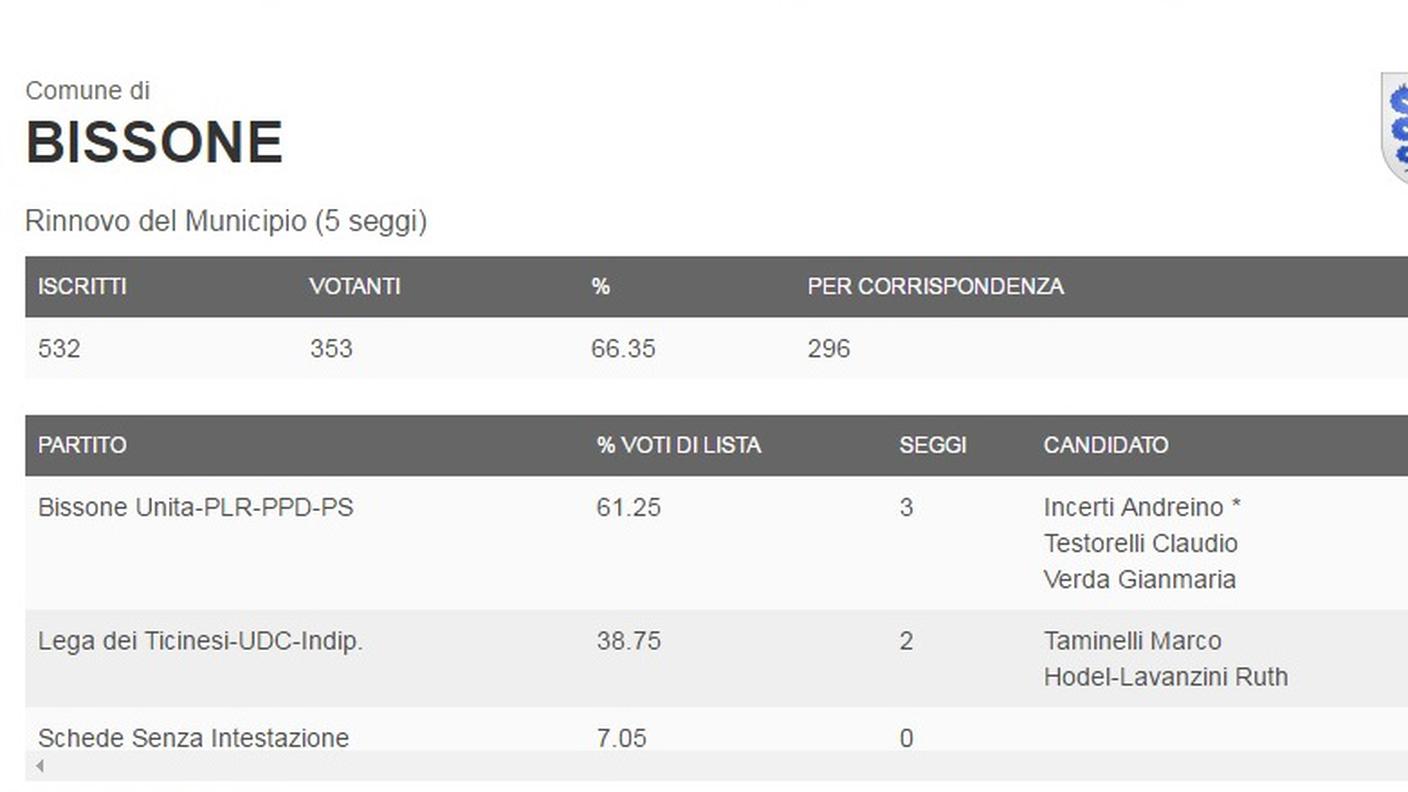Click candidate Verda Gianmaria
1408x792 pixels.
click(x=1140, y=579)
